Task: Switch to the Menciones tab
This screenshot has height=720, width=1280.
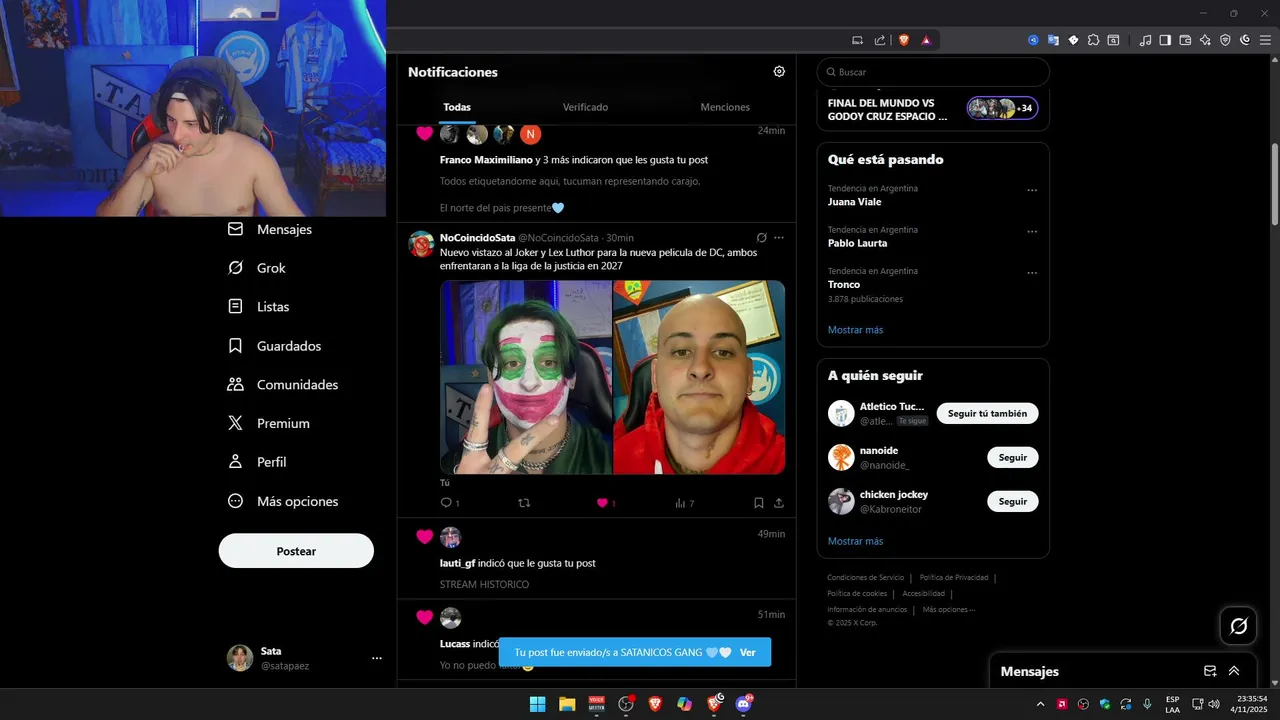Action: click(725, 107)
